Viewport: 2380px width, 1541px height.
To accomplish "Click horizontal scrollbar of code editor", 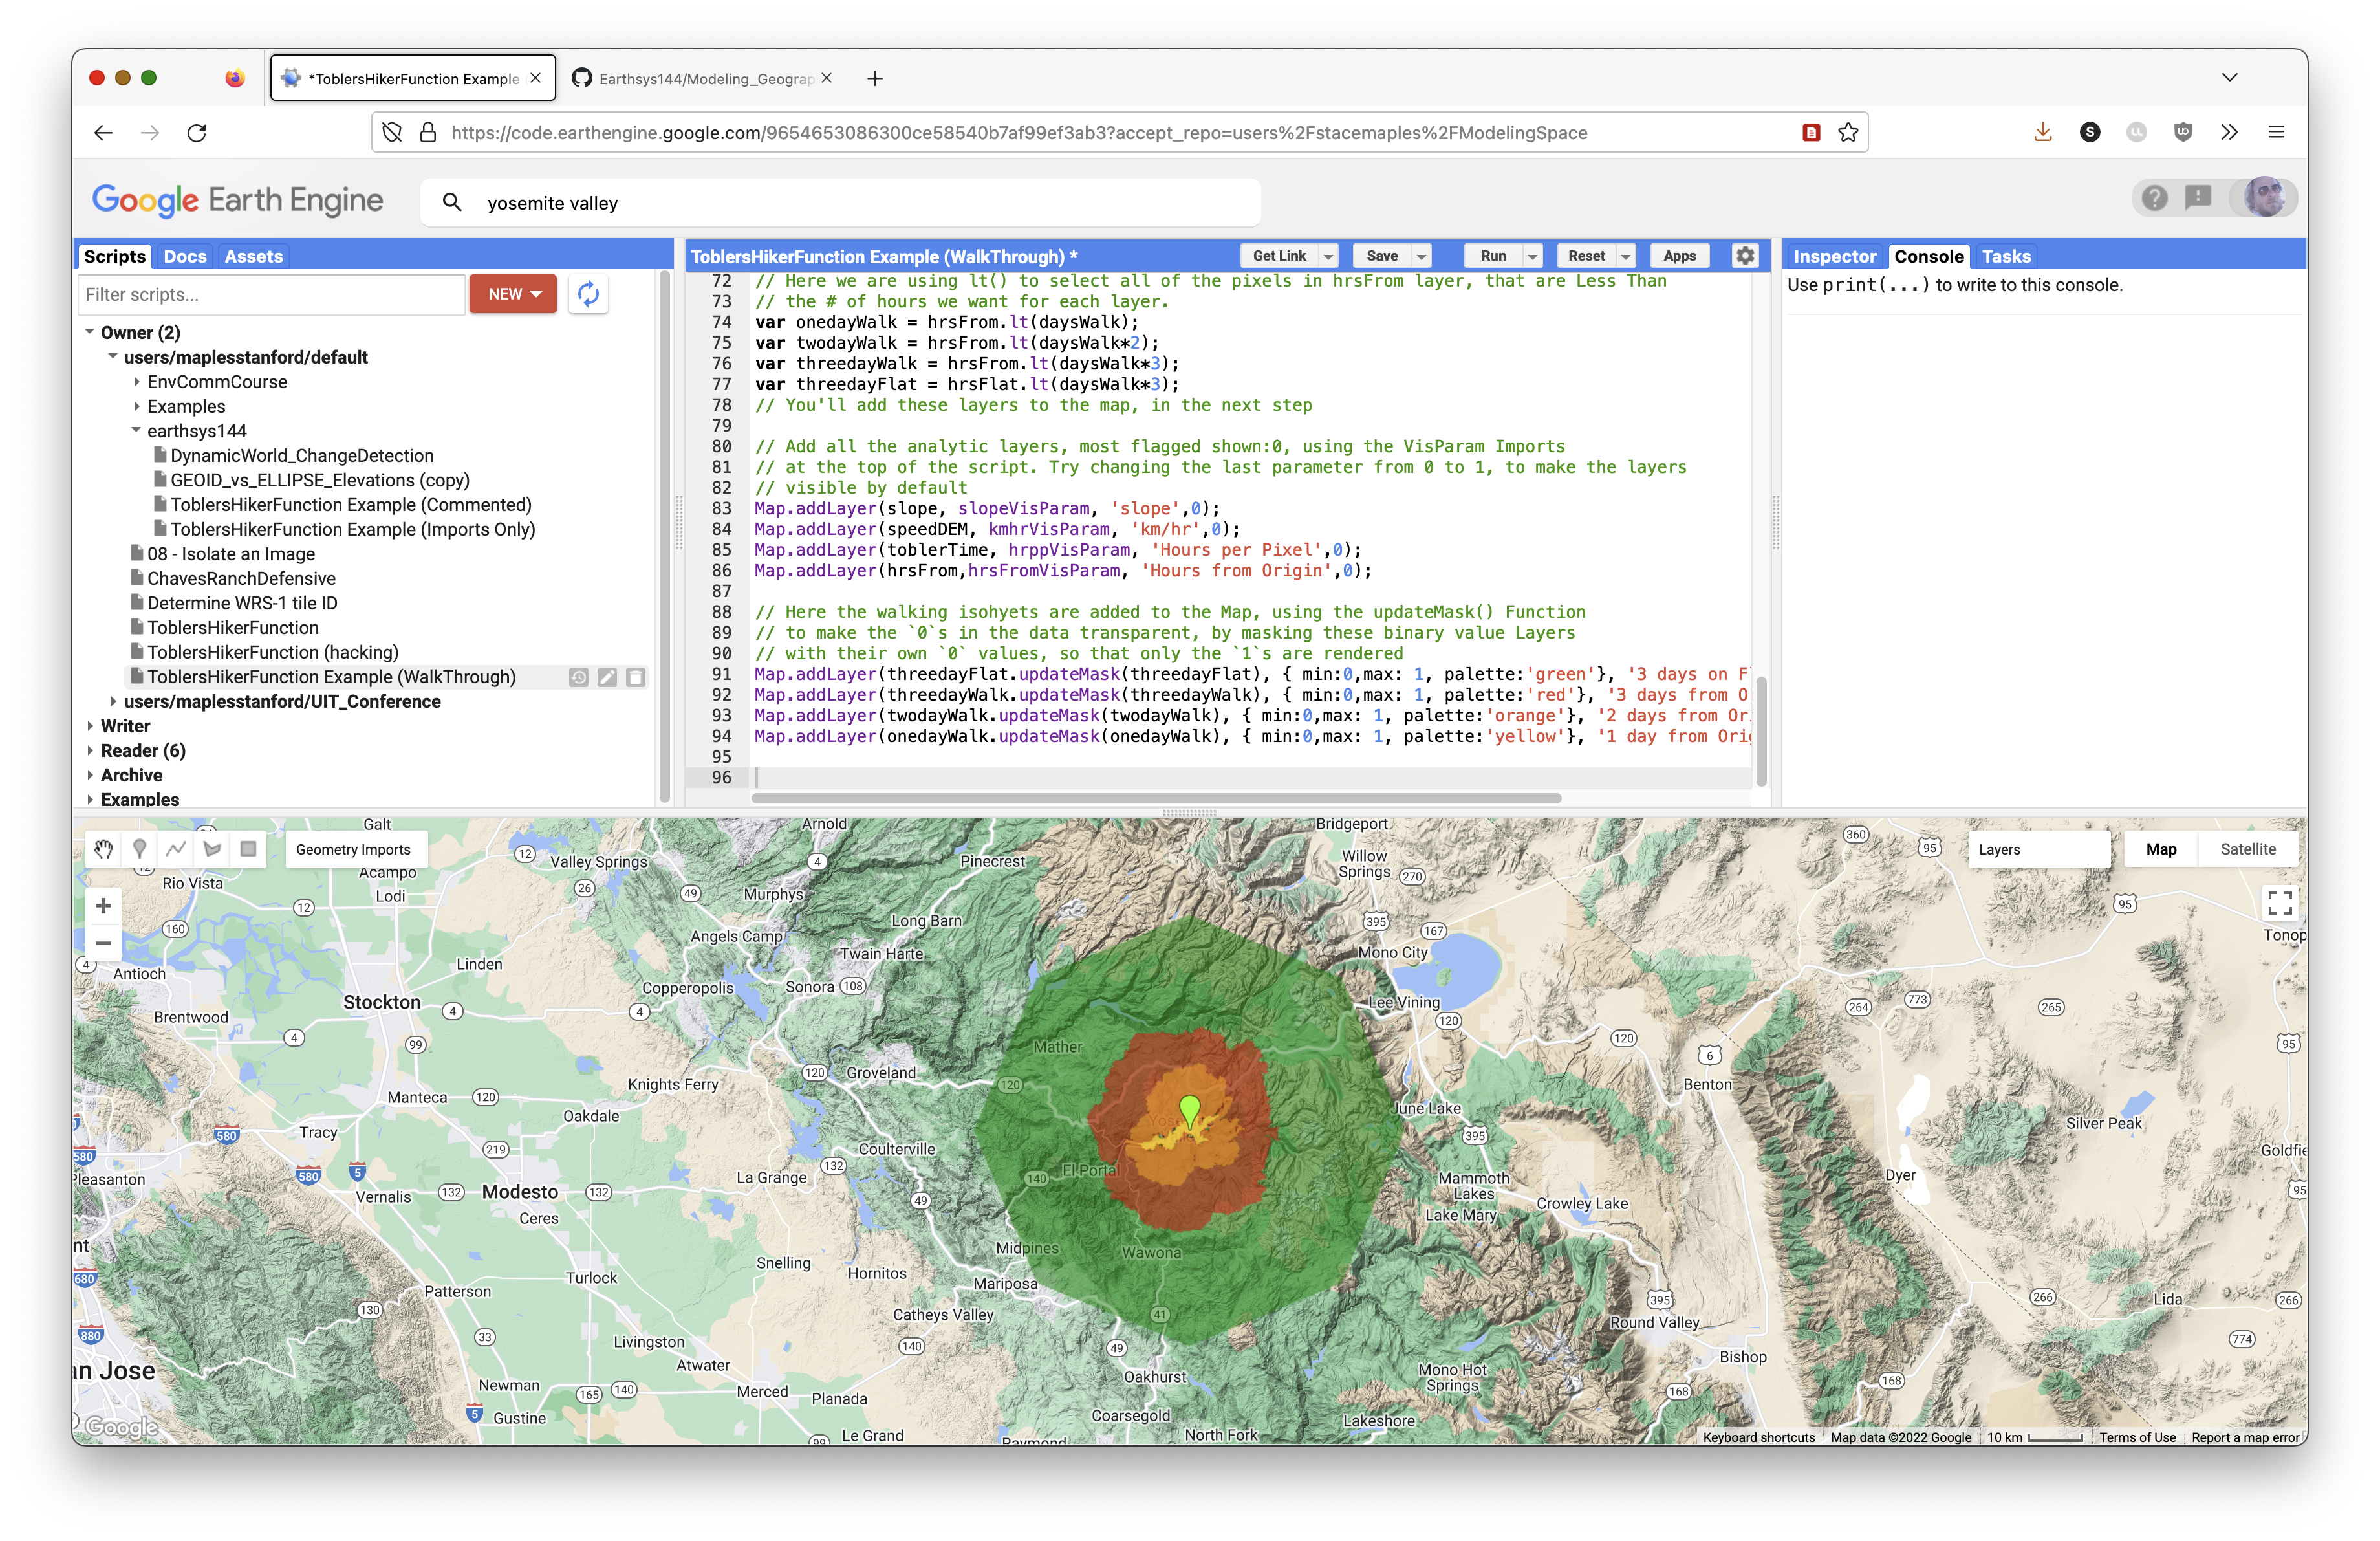I will [x=1156, y=798].
